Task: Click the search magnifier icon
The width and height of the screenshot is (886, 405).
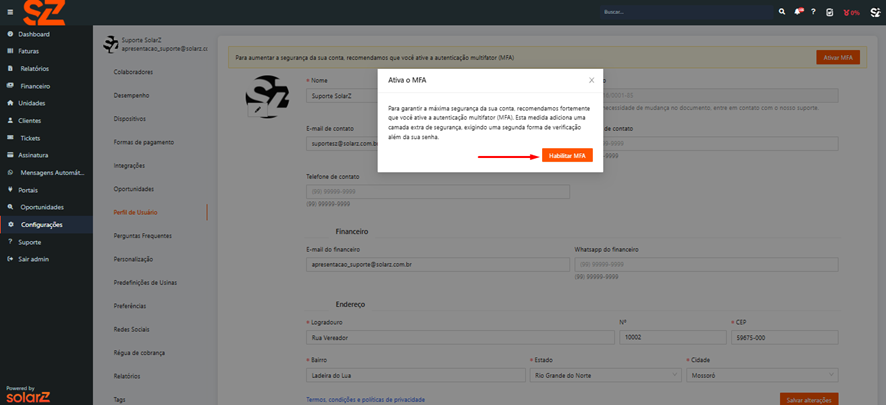Action: 782,12
